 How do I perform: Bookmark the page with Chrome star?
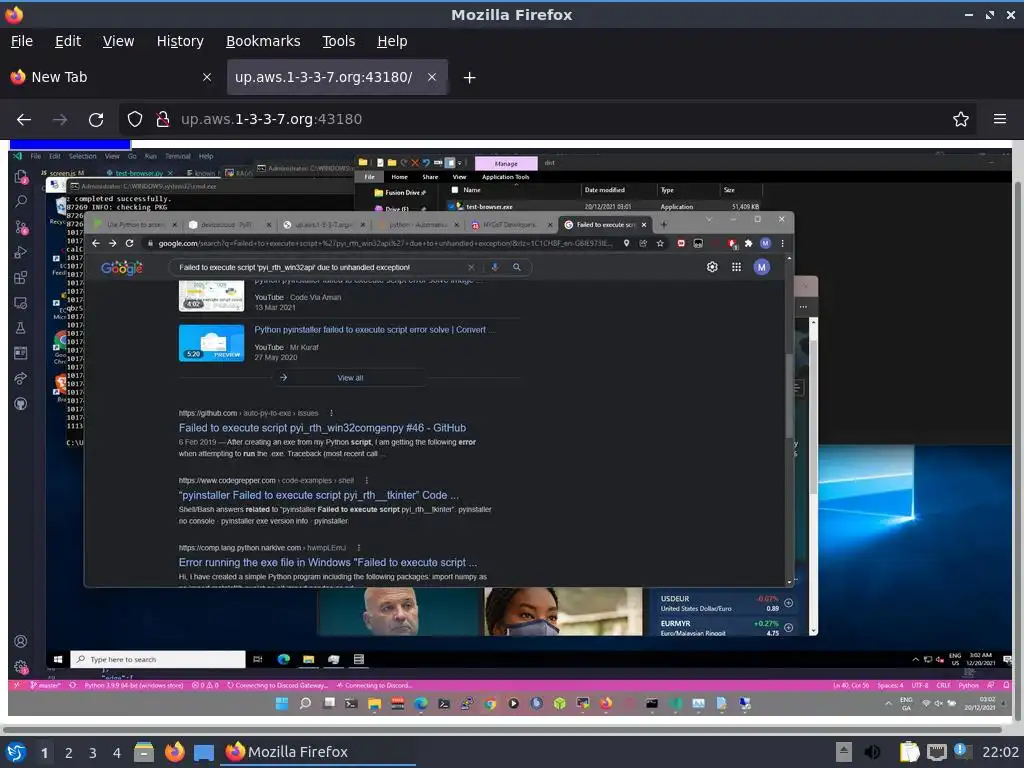(660, 244)
